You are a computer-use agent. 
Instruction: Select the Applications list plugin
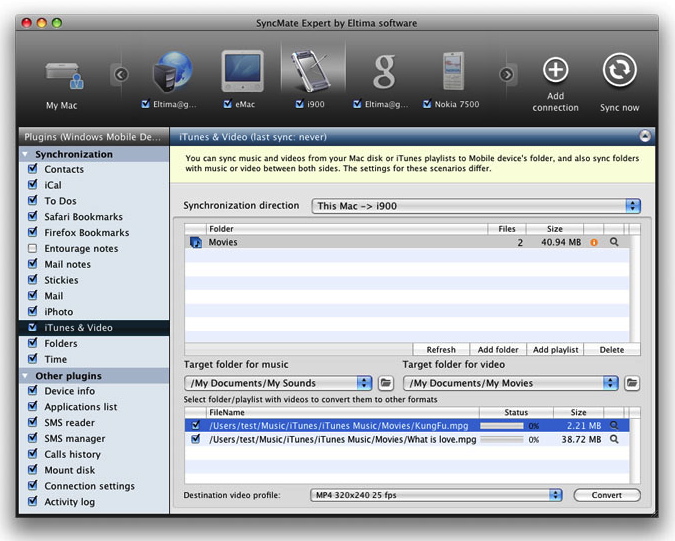(81, 407)
